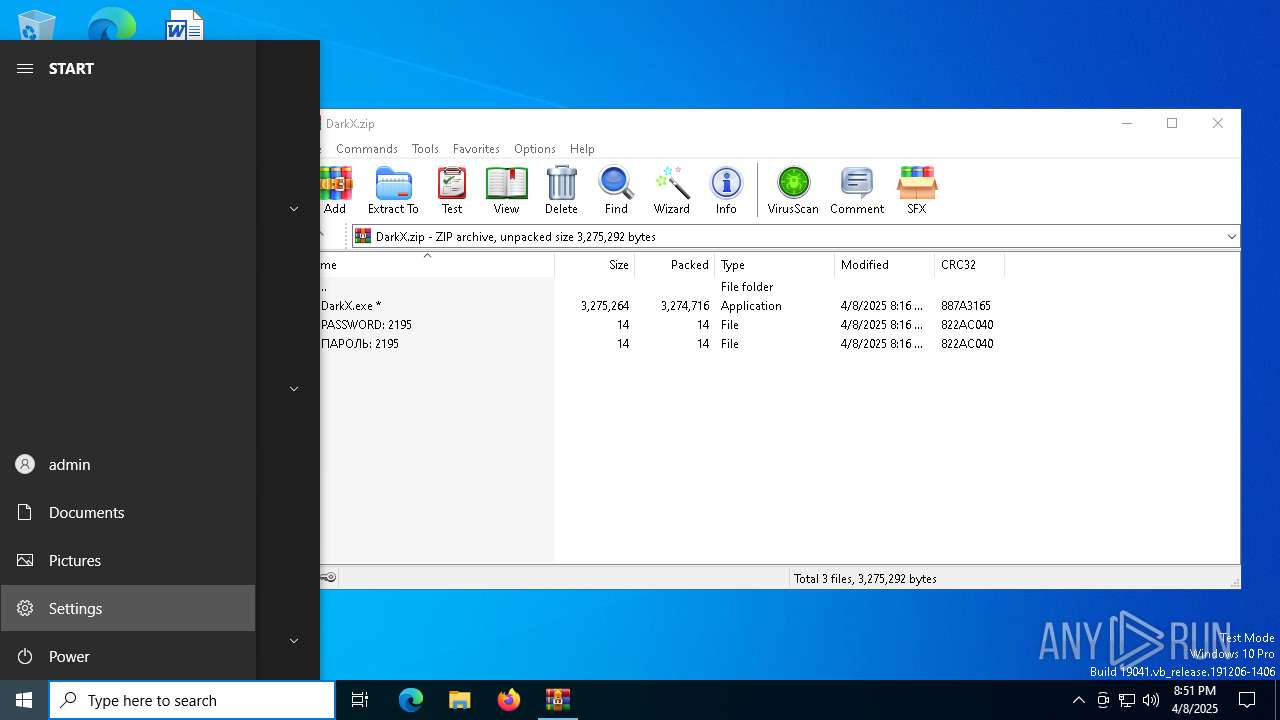Open the Help menu
The image size is (1280, 720).
click(582, 149)
